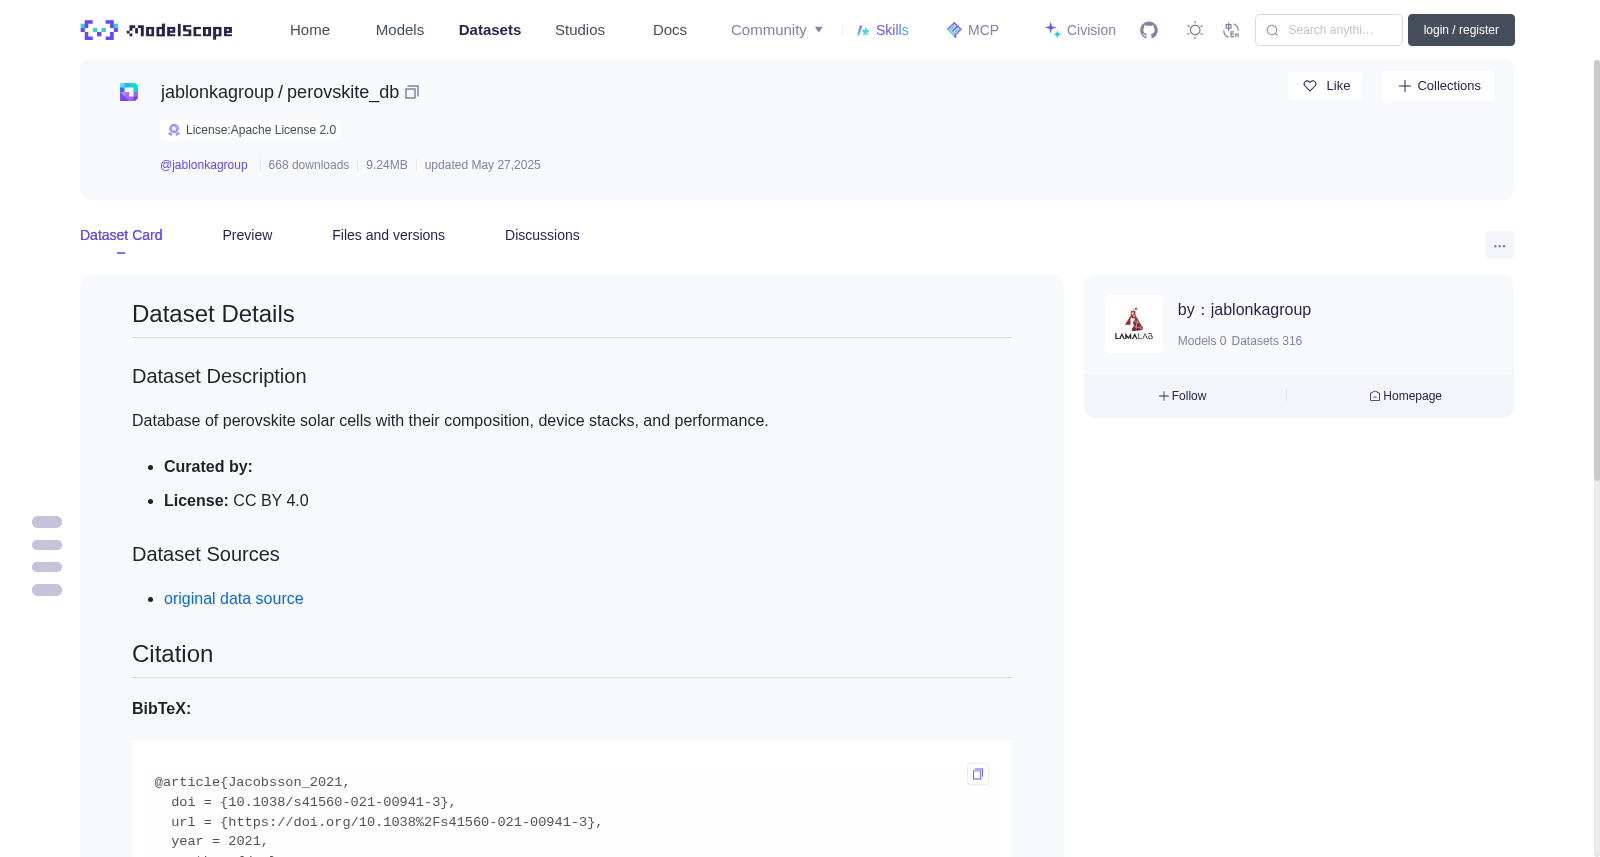Screen dimensions: 1600x857
Task: Copy dataset name perovskite_db icon
Action: click(412, 92)
